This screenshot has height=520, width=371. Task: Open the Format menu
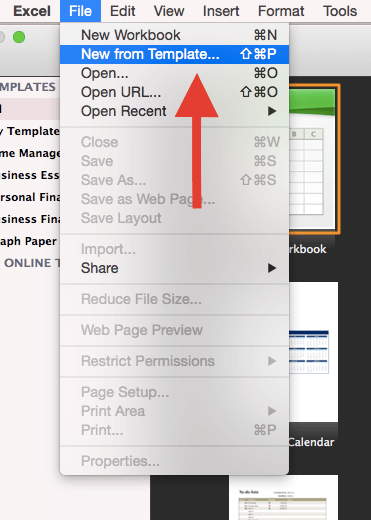click(x=281, y=11)
